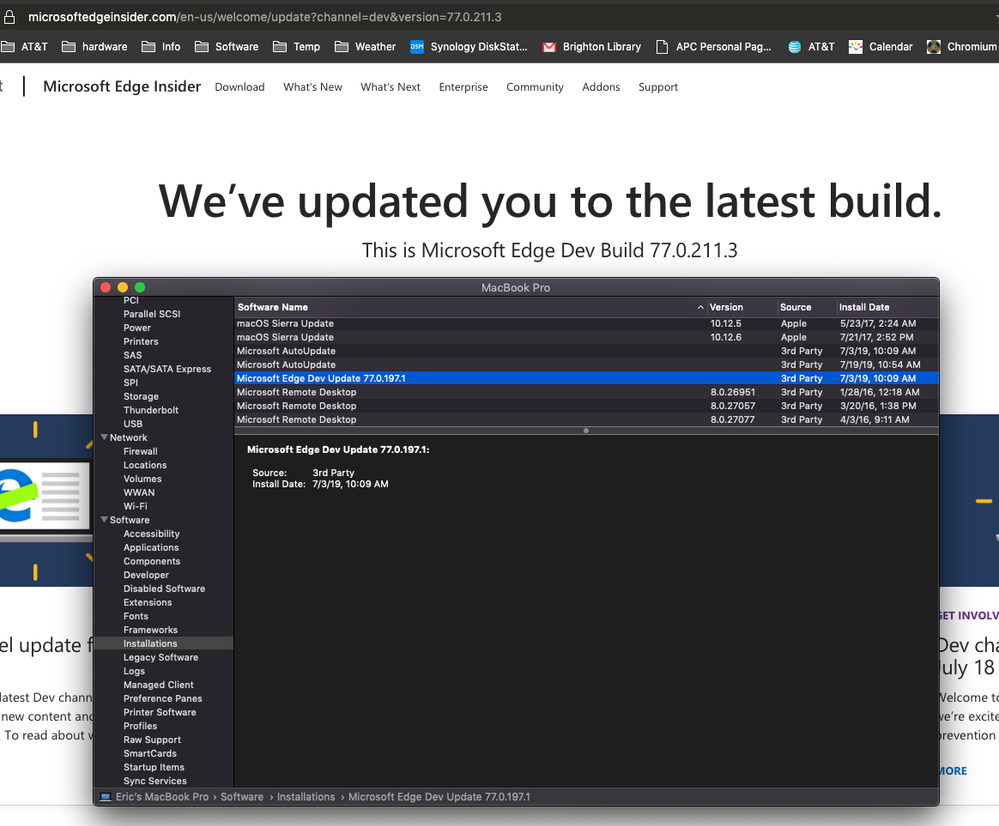Select Printers in the sidebar

tap(141, 341)
